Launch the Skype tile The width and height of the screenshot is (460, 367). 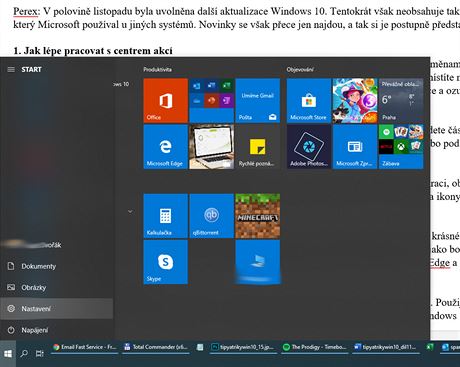[x=166, y=262]
